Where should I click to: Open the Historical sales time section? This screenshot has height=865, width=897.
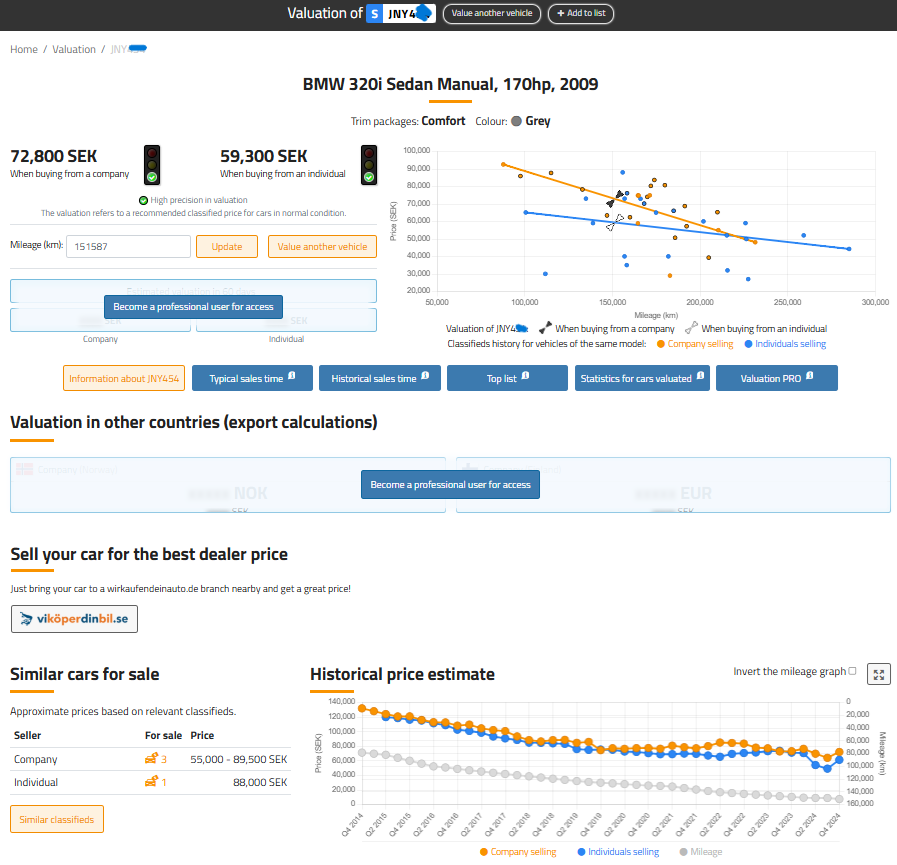coord(379,378)
